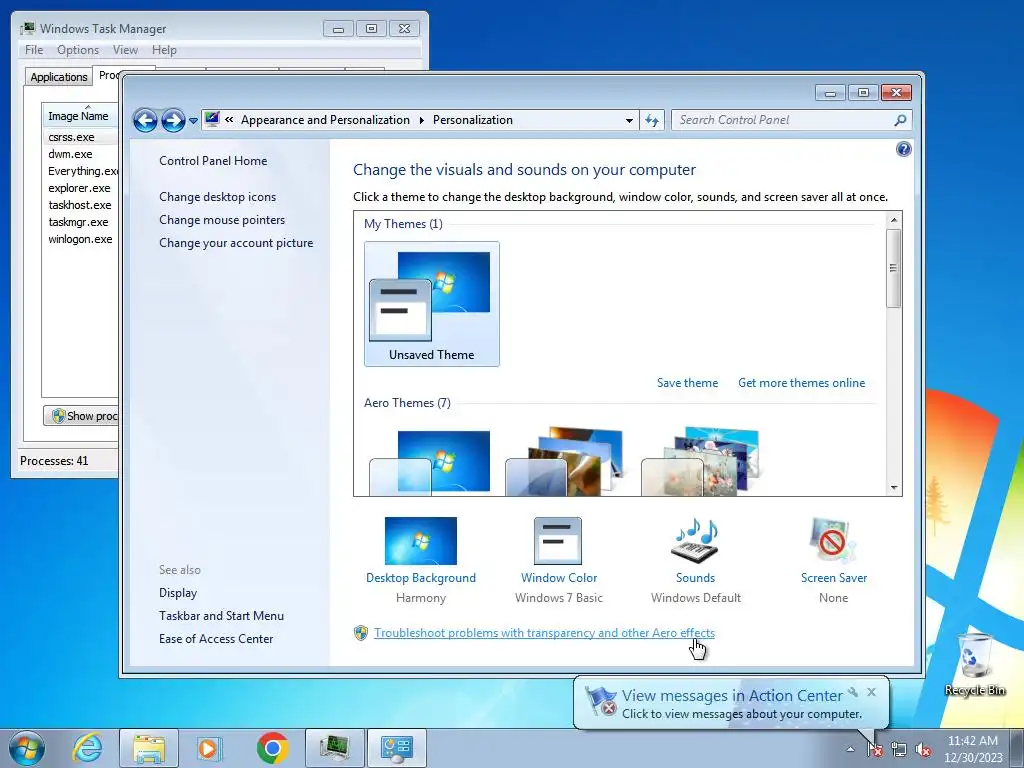Open Display under See also
The width and height of the screenshot is (1024, 768).
tap(178, 593)
